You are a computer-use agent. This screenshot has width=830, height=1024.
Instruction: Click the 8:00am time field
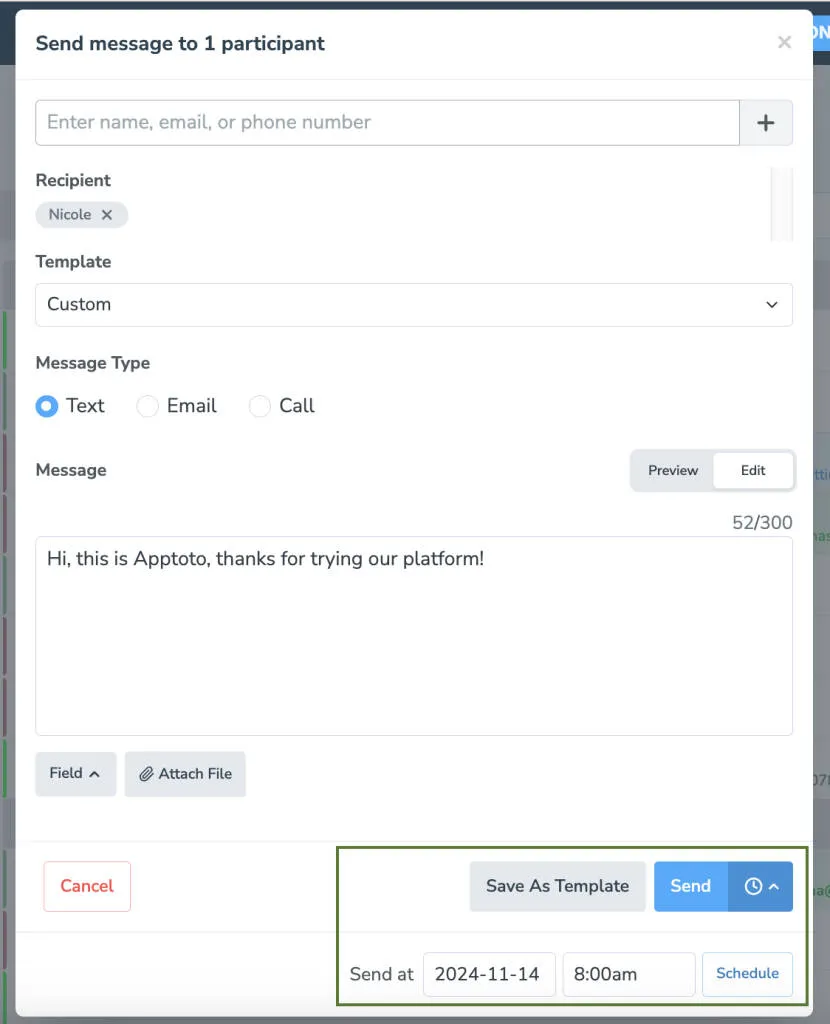coord(628,973)
